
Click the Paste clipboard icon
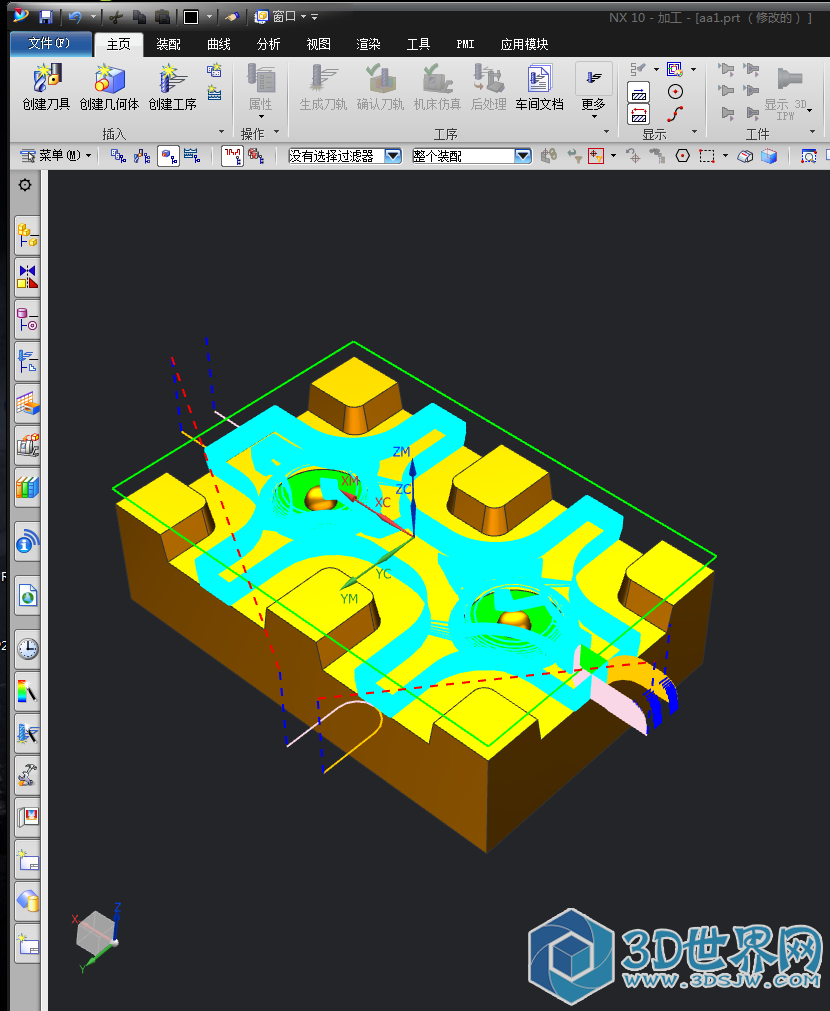coord(163,17)
